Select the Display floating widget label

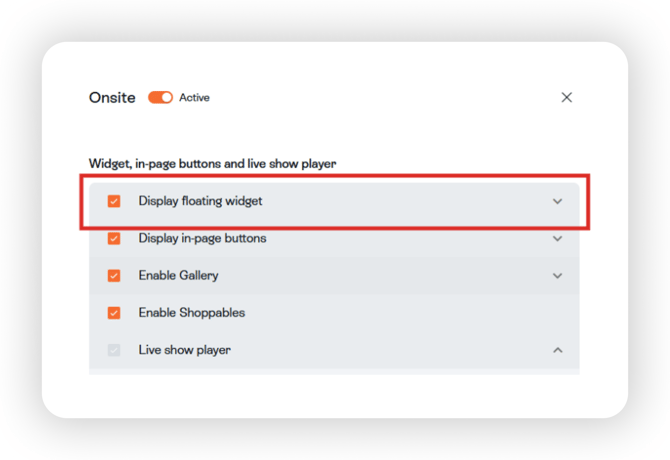200,201
